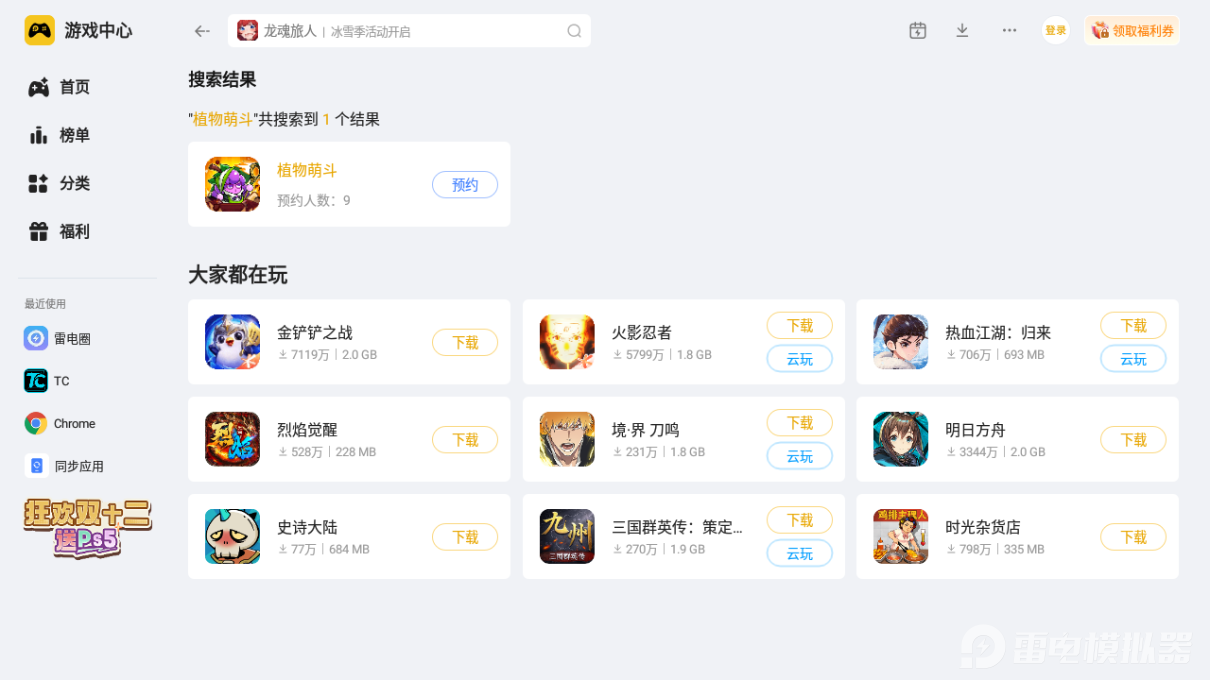The height and width of the screenshot is (680, 1210).
Task: Cloud play 火影忍者 via 云玩
Action: [x=800, y=359]
